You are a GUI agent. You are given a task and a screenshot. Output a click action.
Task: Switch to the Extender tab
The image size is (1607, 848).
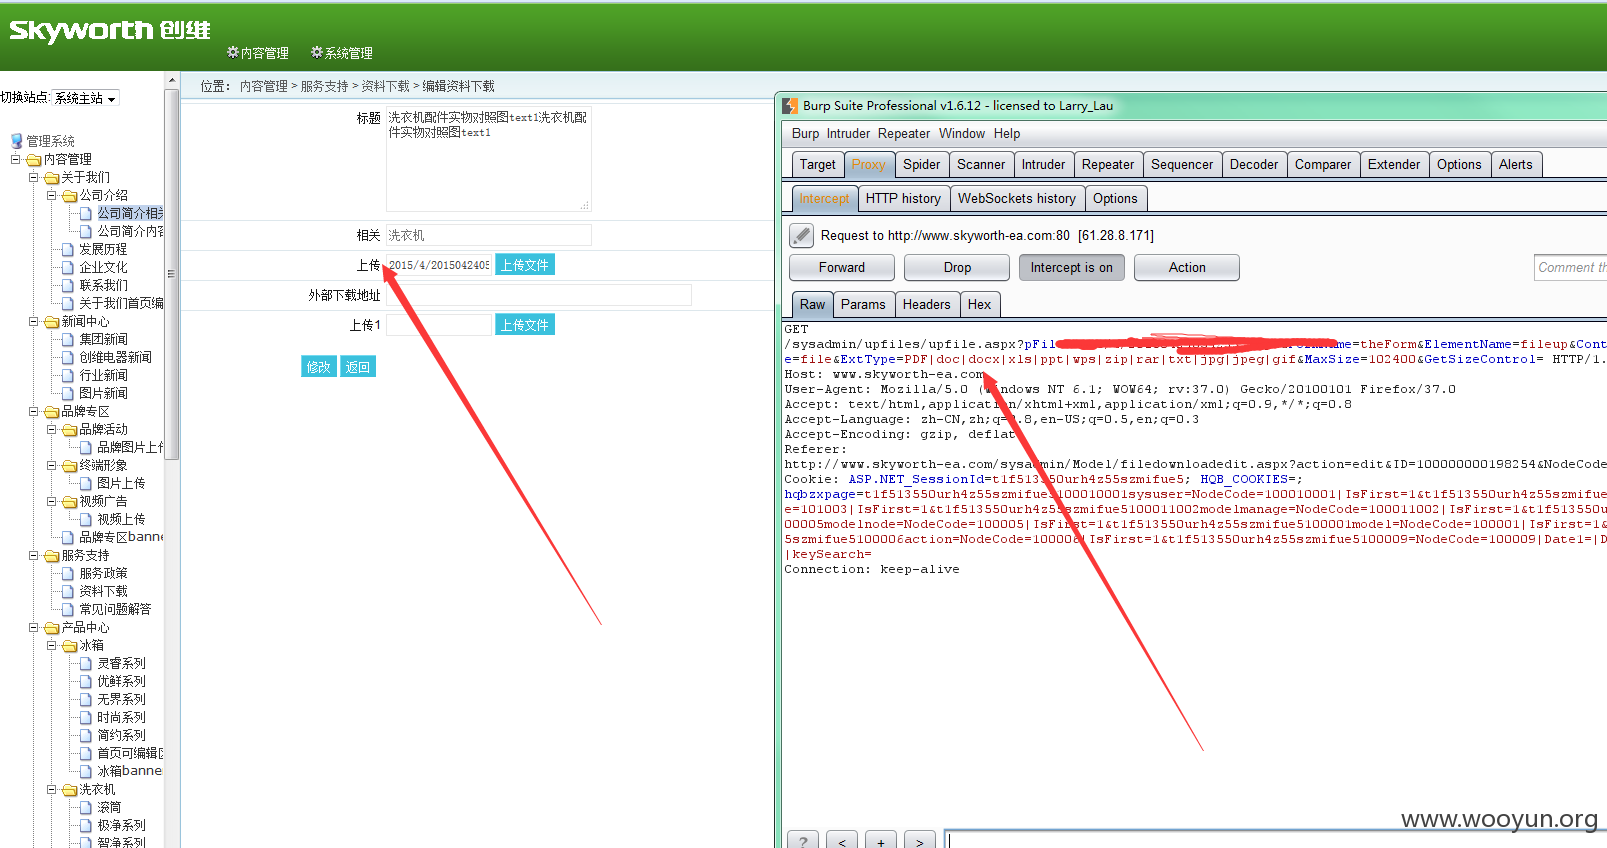1394,165
